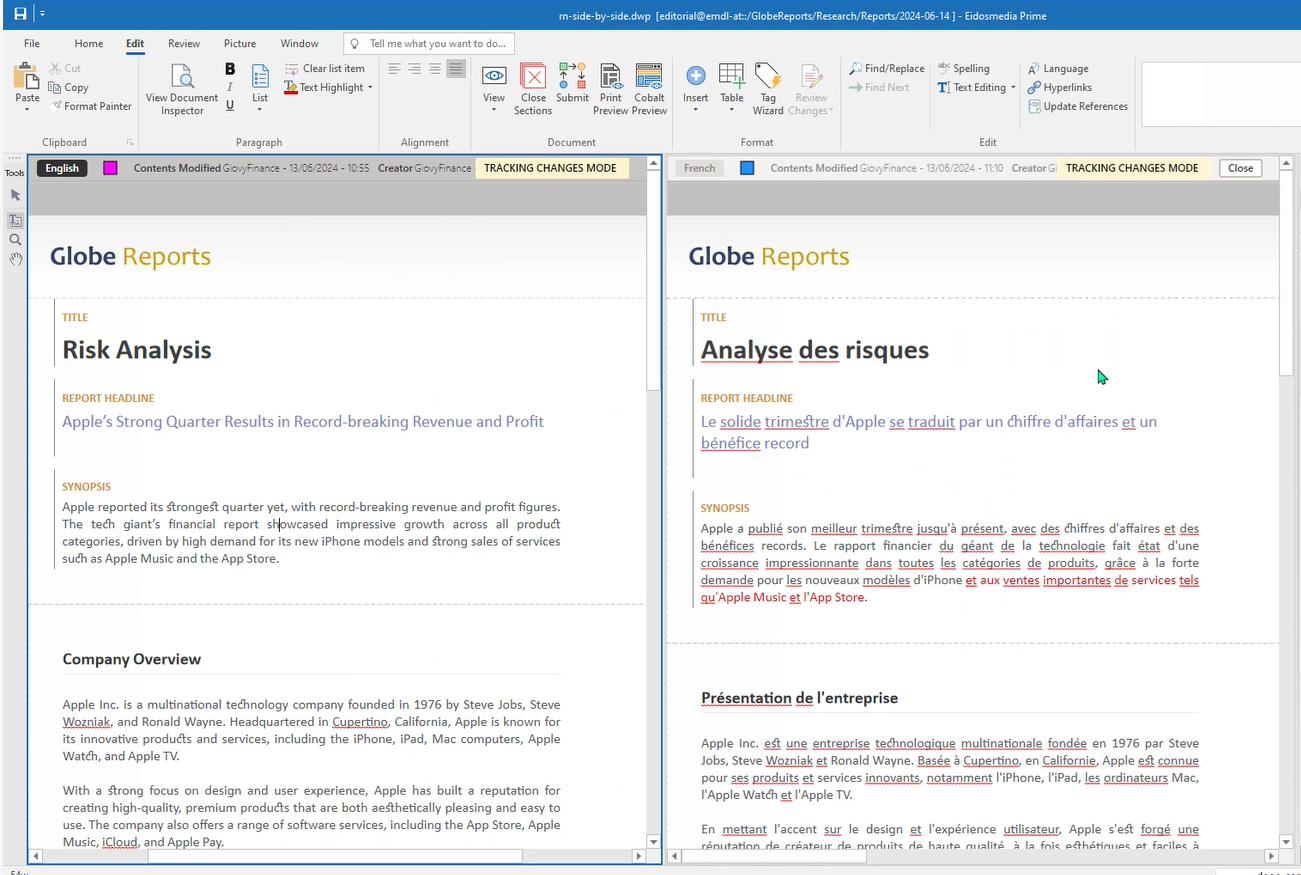
Task: Launch the Tag Wizard
Action: (768, 89)
